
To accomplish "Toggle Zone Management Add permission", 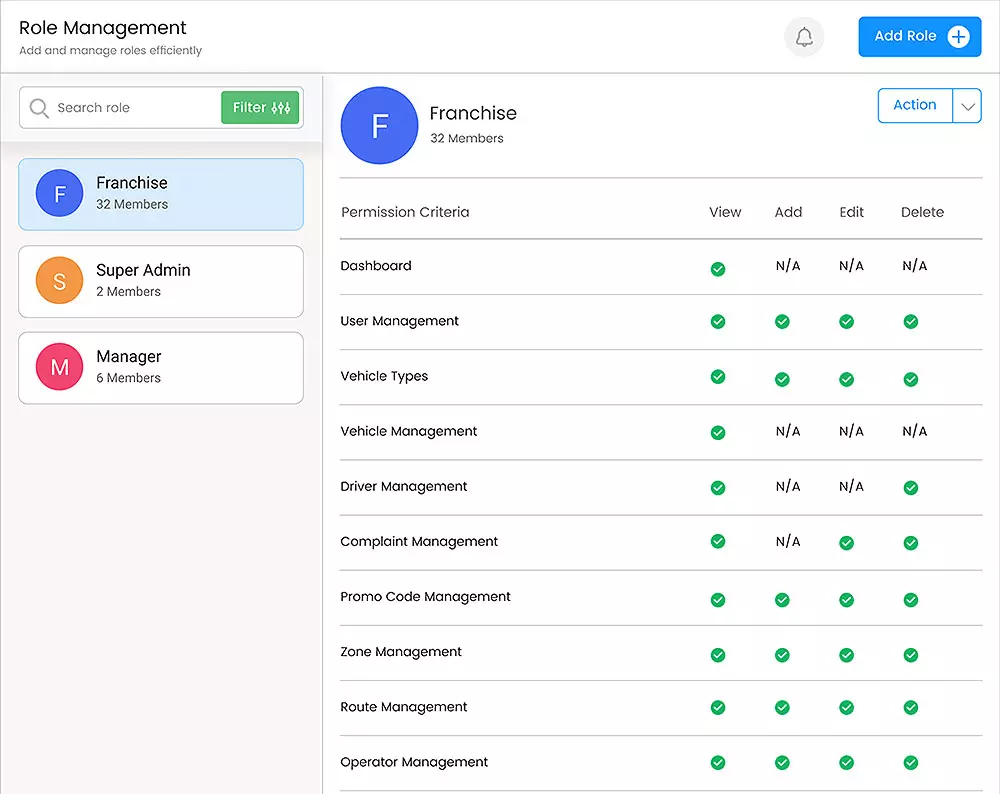I will (783, 655).
